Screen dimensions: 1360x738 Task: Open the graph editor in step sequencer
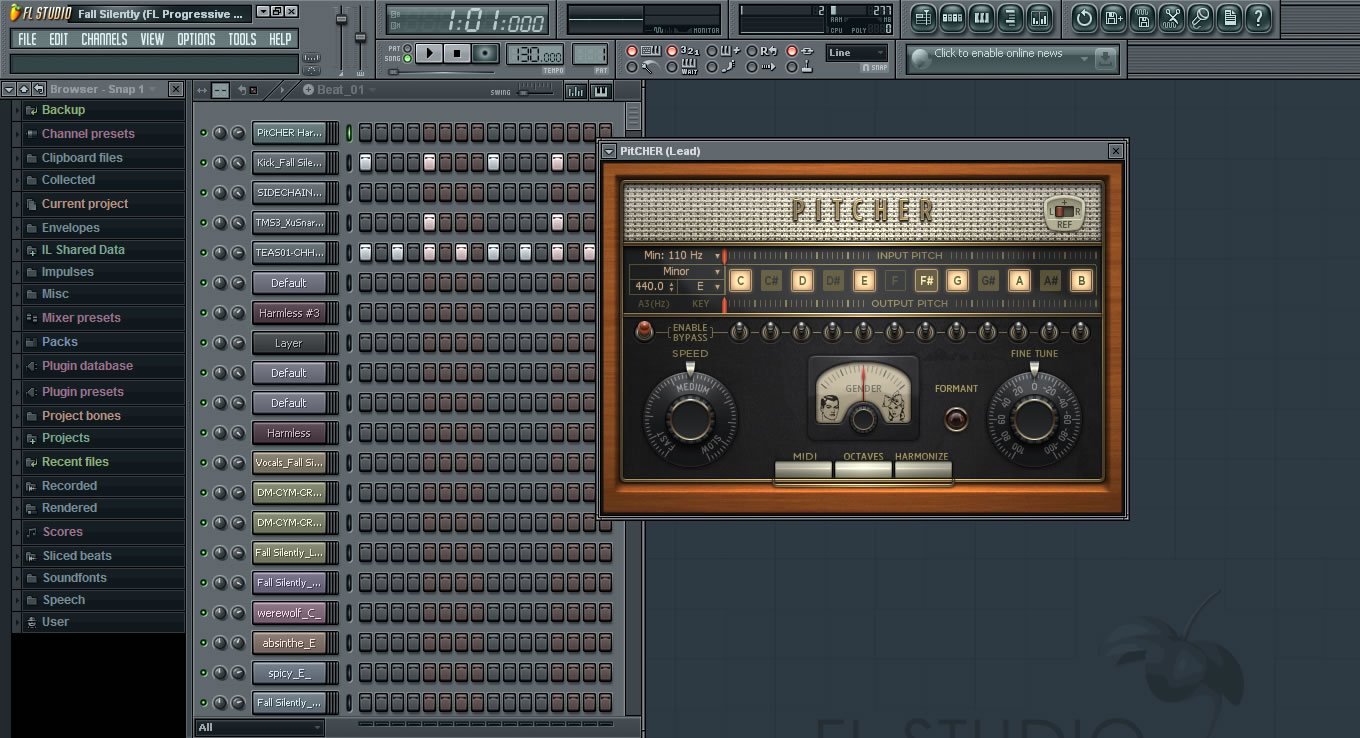pyautogui.click(x=576, y=91)
